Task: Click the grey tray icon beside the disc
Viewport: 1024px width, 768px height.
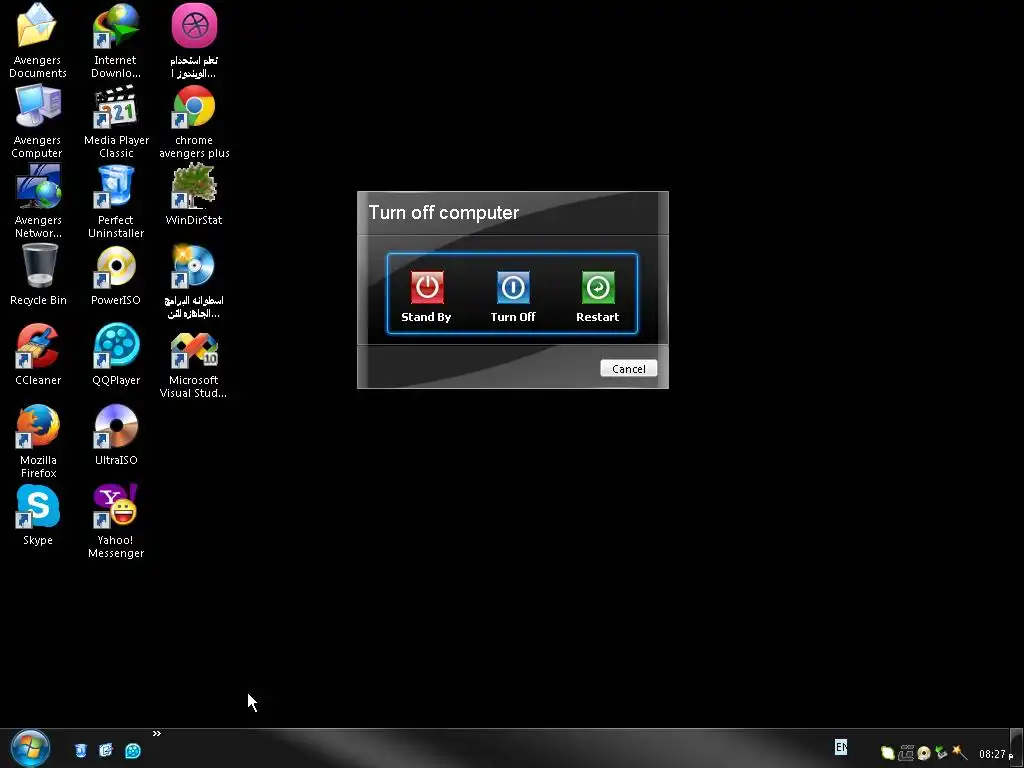Action: (906, 753)
